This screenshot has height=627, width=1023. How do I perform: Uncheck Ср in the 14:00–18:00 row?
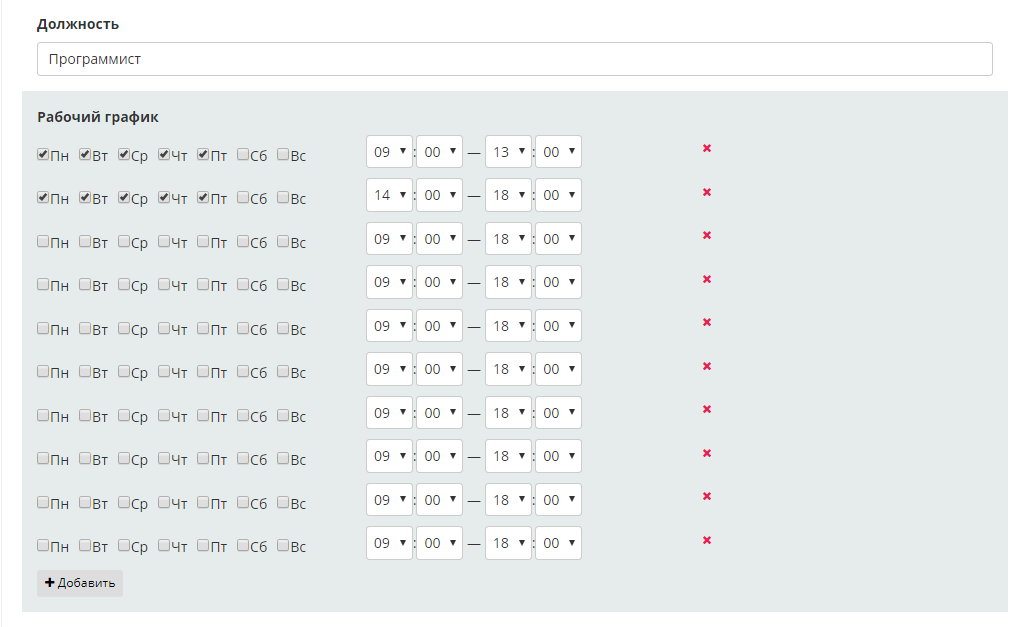pos(124,198)
